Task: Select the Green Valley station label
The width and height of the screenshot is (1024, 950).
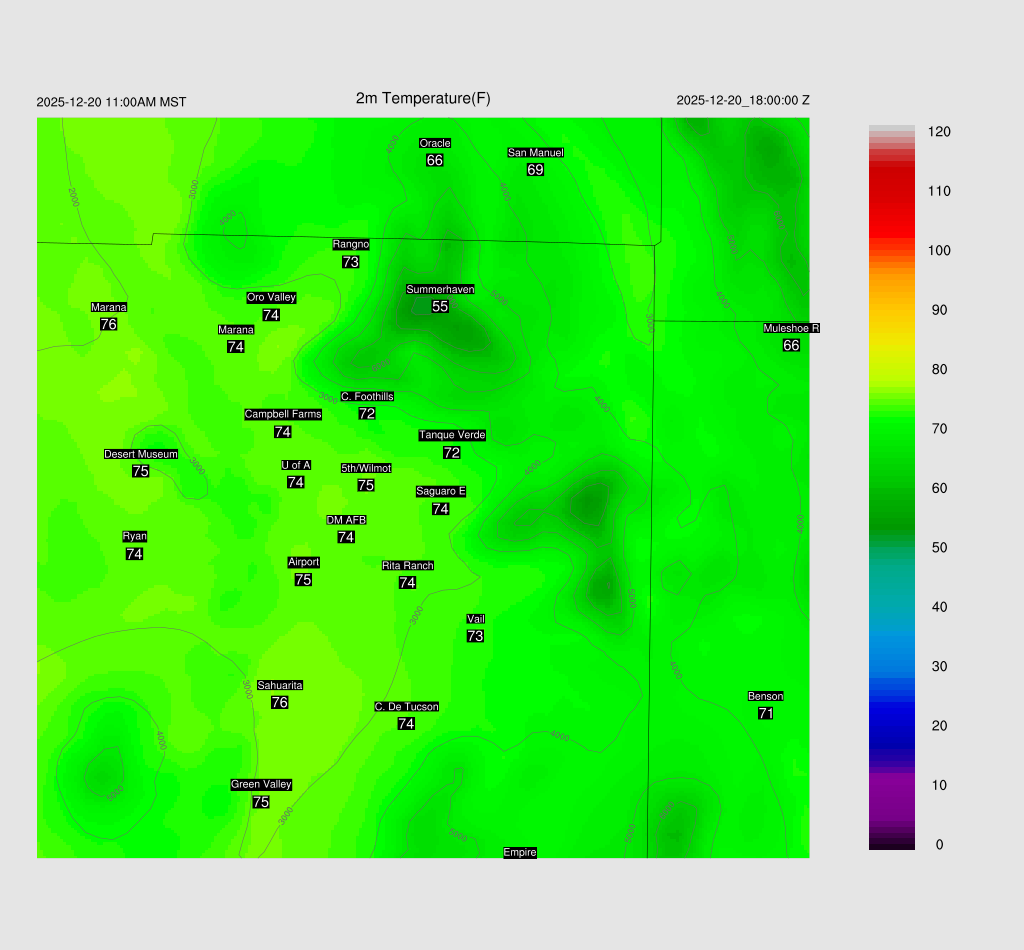Action: (x=261, y=785)
